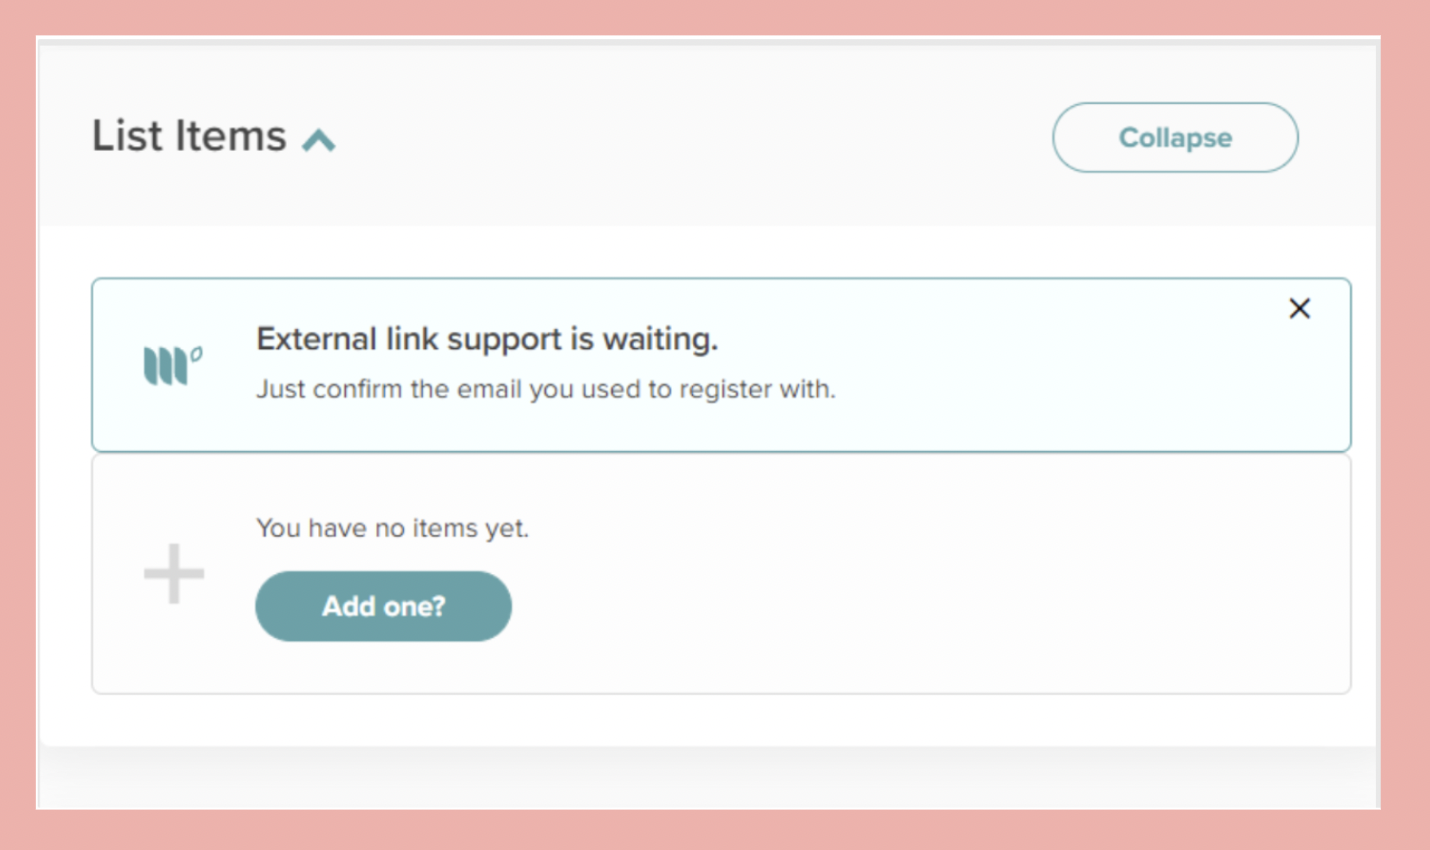Viewport: 1430px width, 850px height.
Task: Select the "You have no items yet." message
Action: click(392, 528)
